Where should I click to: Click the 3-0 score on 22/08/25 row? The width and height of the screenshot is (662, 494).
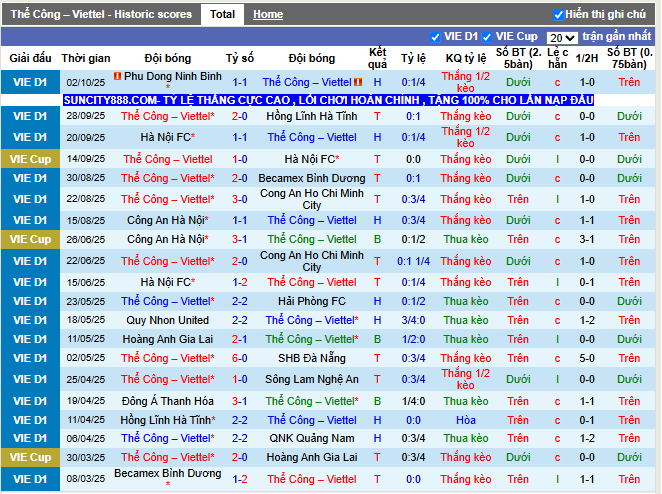[239, 199]
